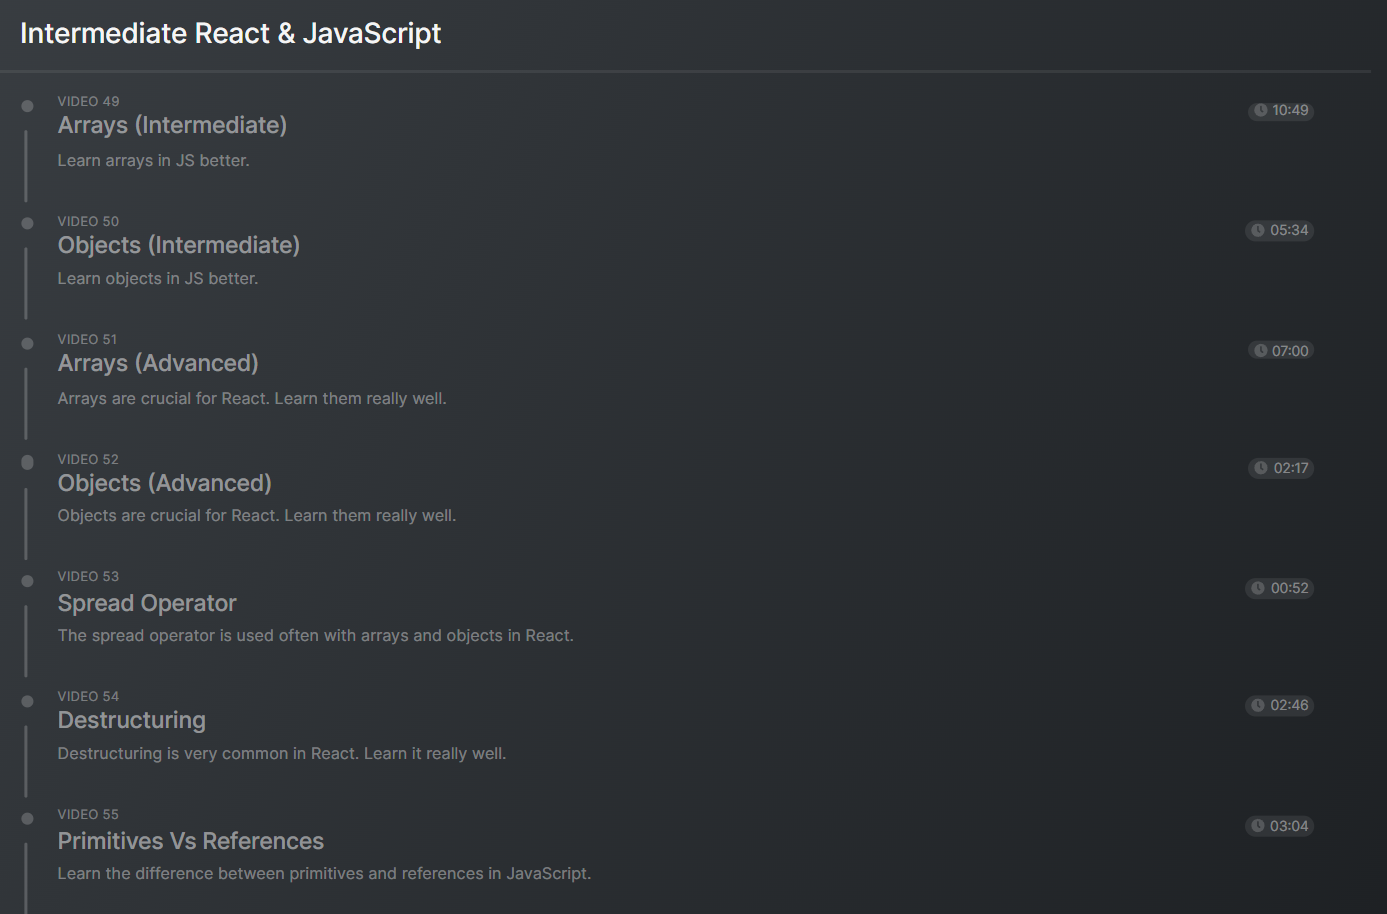Select the timeline dot for Video 52
The height and width of the screenshot is (914, 1387).
pos(28,462)
